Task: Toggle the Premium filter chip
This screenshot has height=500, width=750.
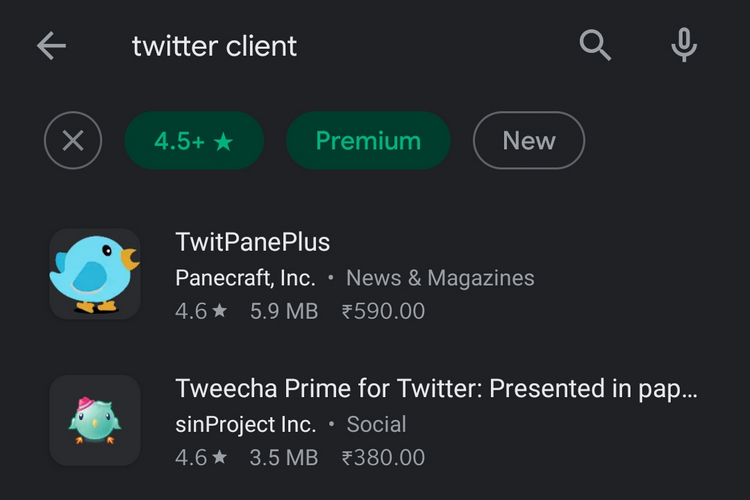Action: pos(368,141)
